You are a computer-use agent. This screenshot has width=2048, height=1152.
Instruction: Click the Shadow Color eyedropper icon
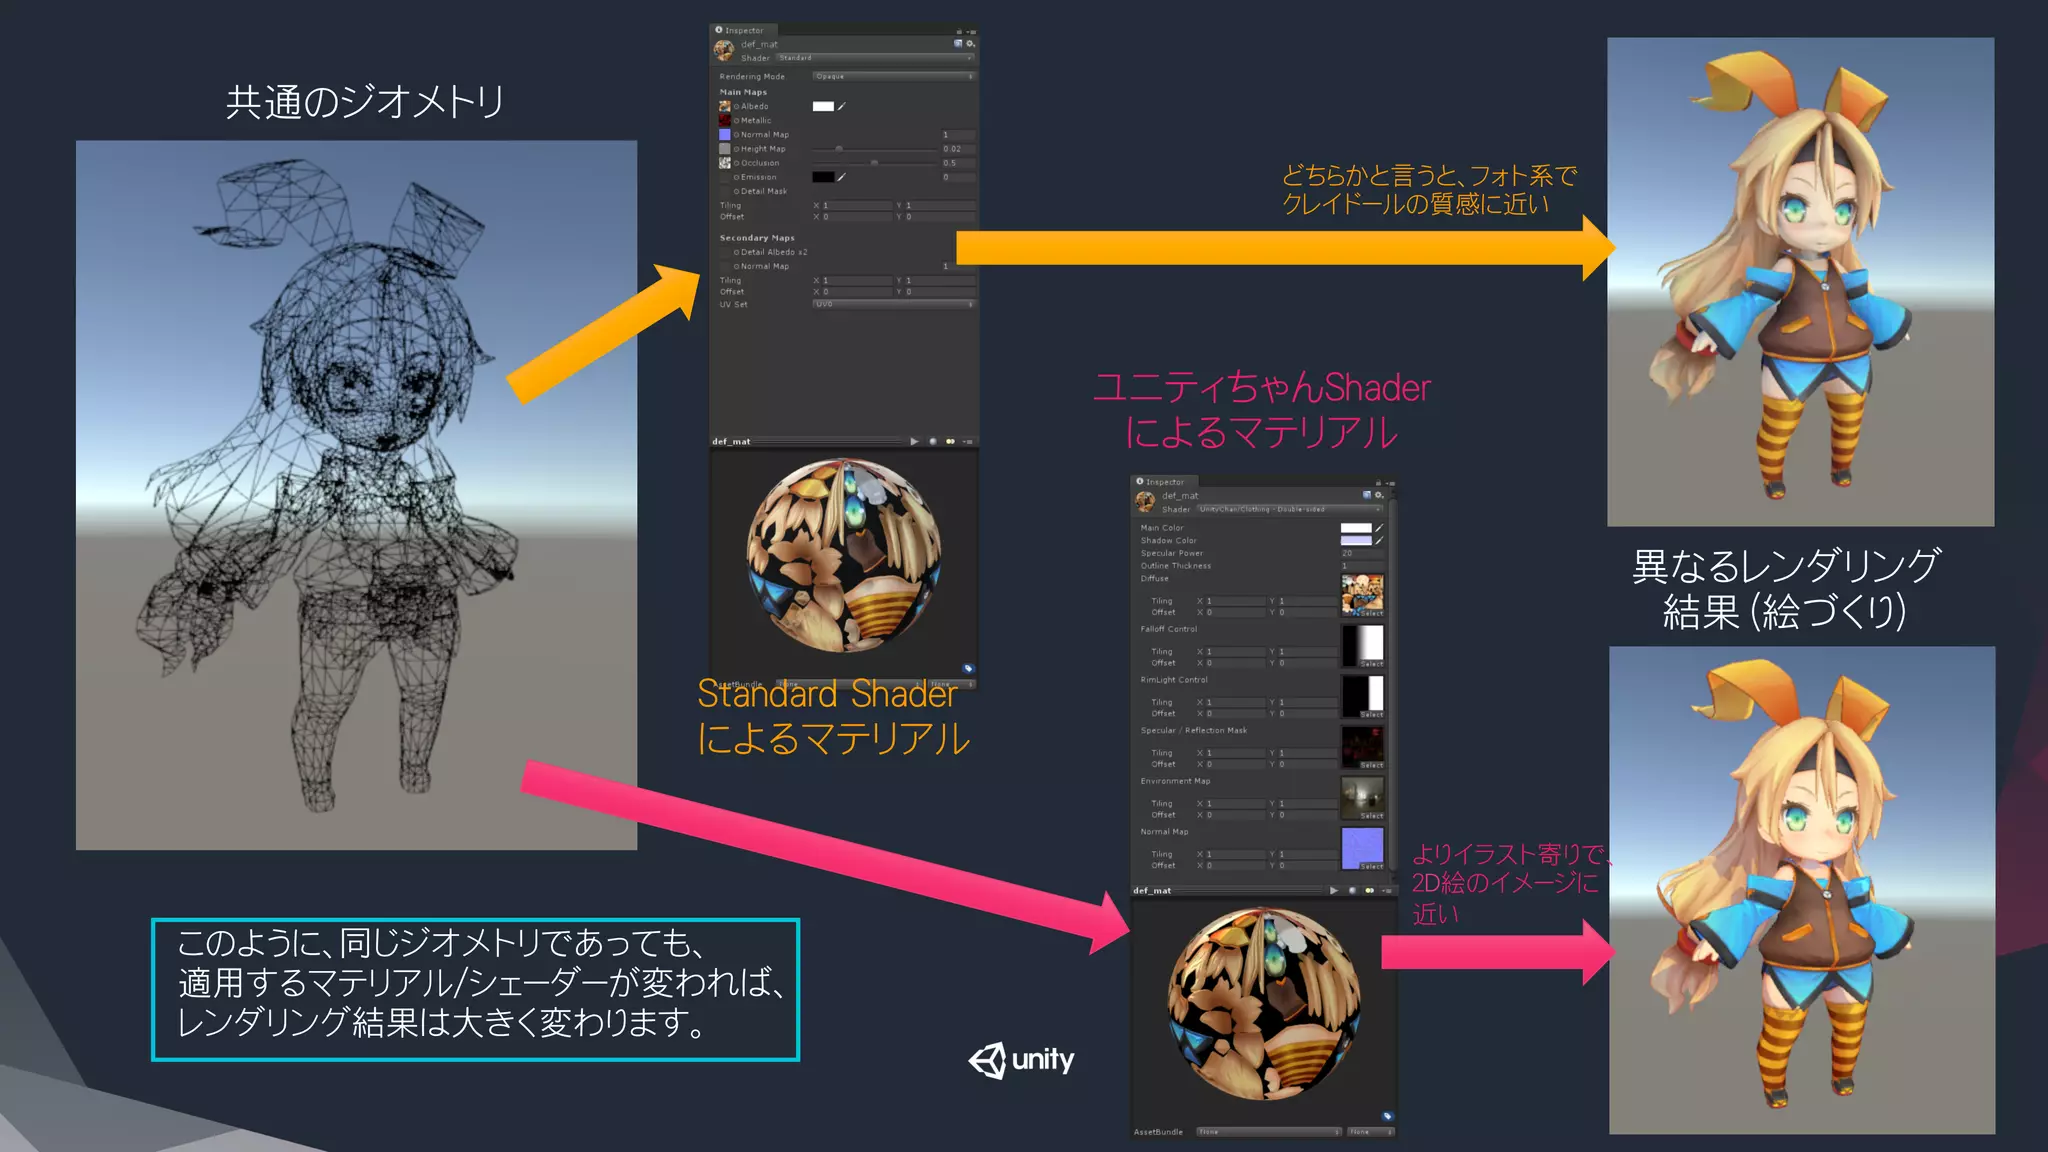pos(1379,540)
